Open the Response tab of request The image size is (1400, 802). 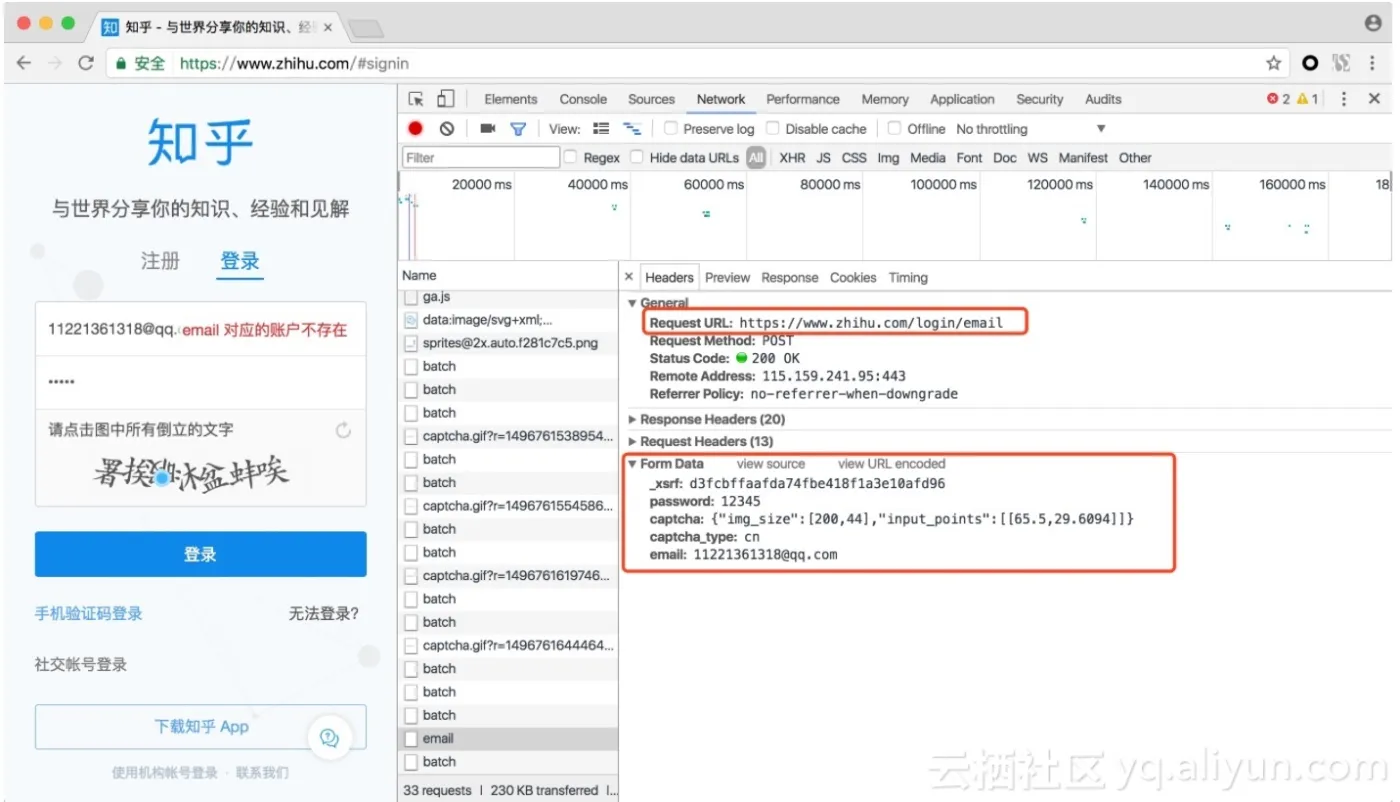790,277
